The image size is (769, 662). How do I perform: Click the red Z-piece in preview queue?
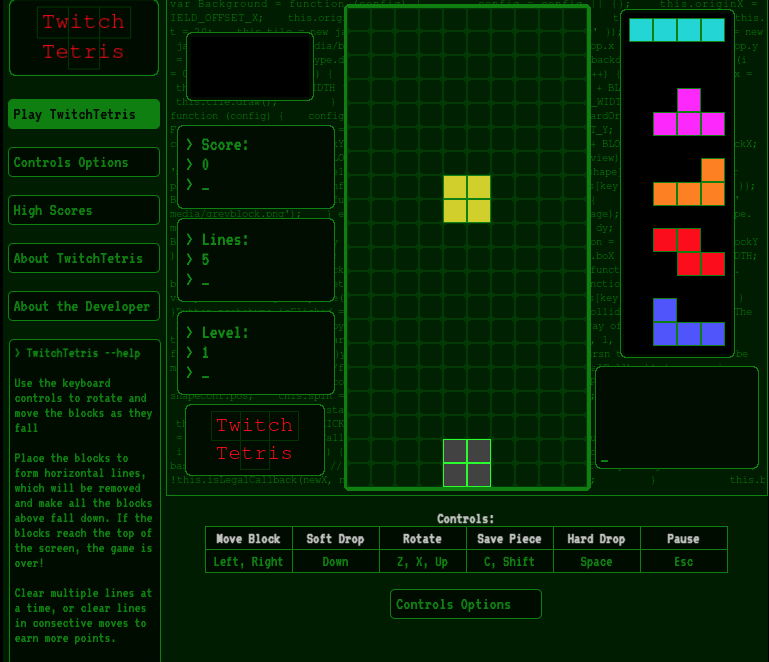pos(689,252)
